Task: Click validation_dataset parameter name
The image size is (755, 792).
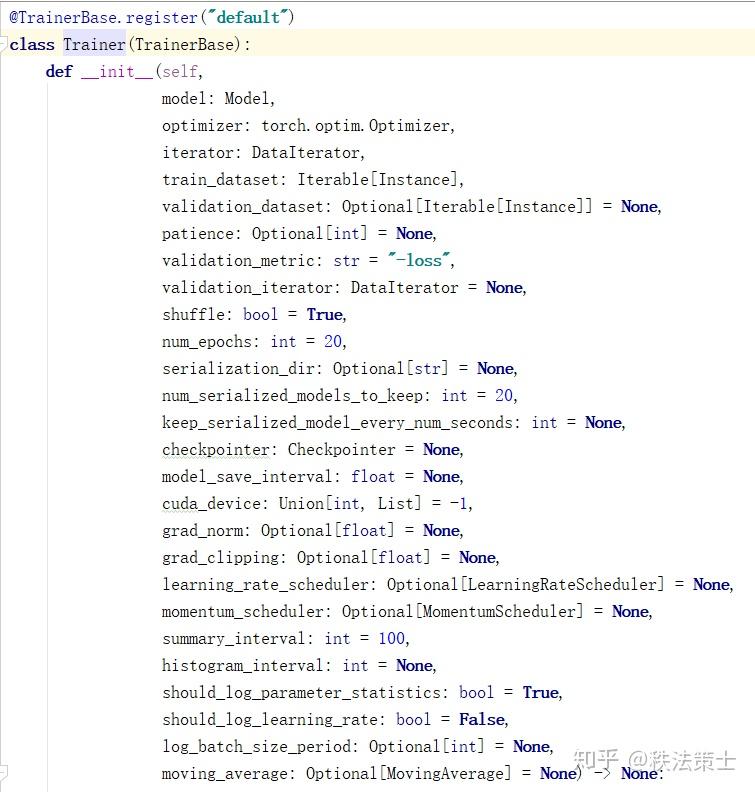Action: (242, 207)
